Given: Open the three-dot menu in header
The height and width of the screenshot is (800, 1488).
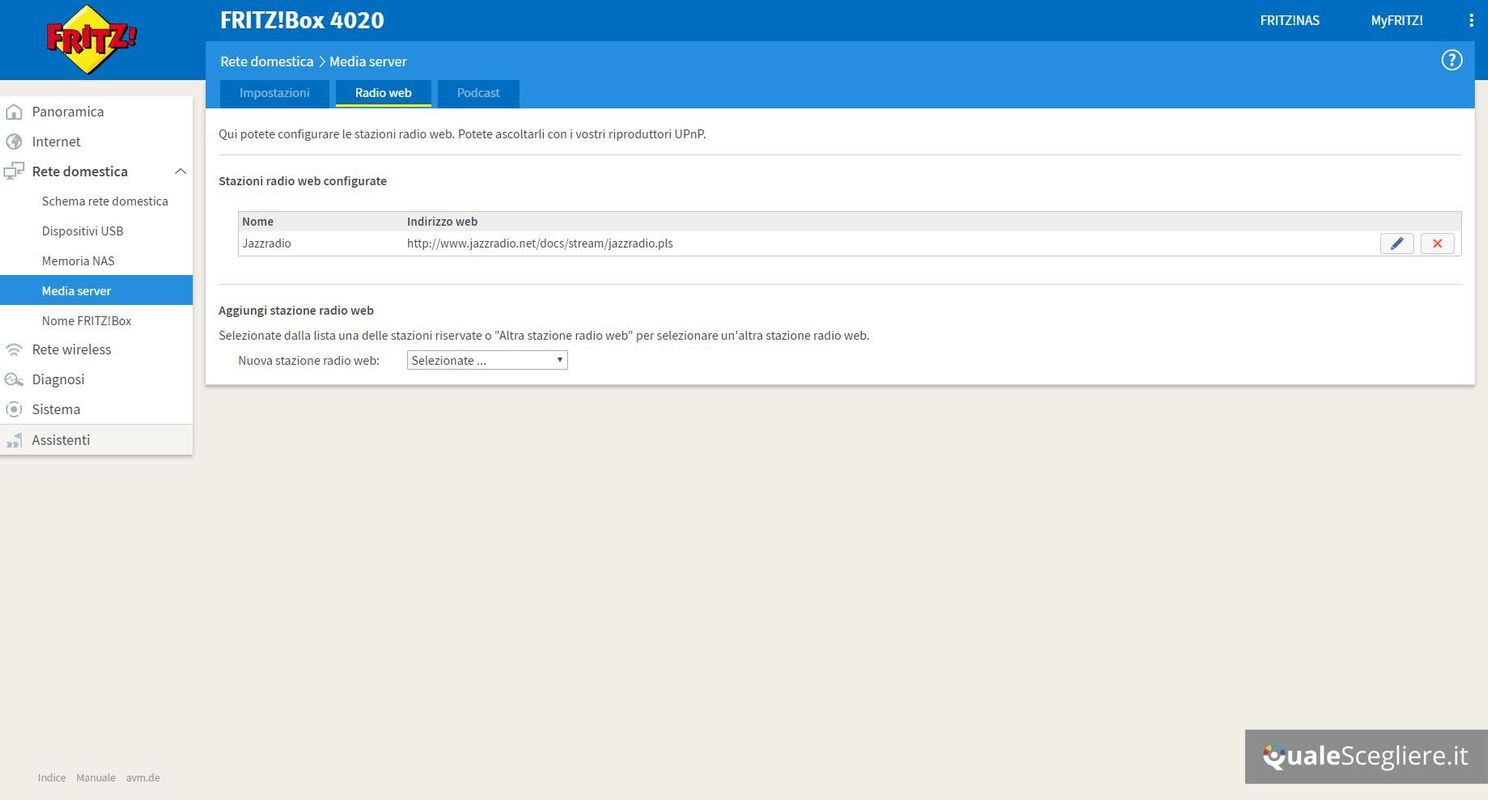Looking at the screenshot, I should pyautogui.click(x=1470, y=20).
